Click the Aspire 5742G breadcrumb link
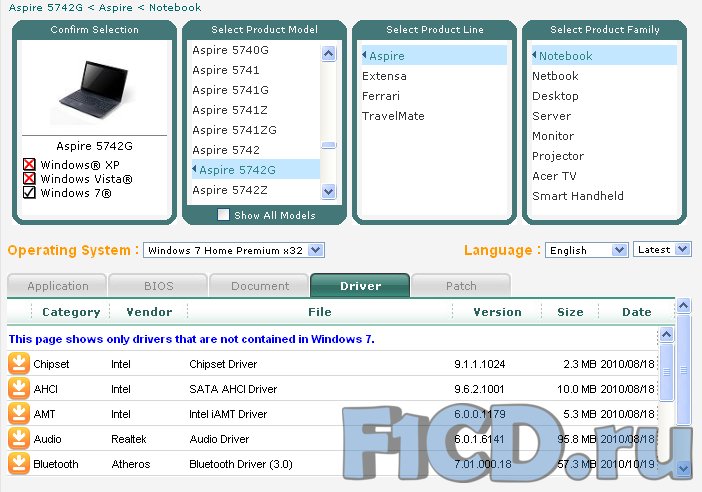 [x=46, y=8]
